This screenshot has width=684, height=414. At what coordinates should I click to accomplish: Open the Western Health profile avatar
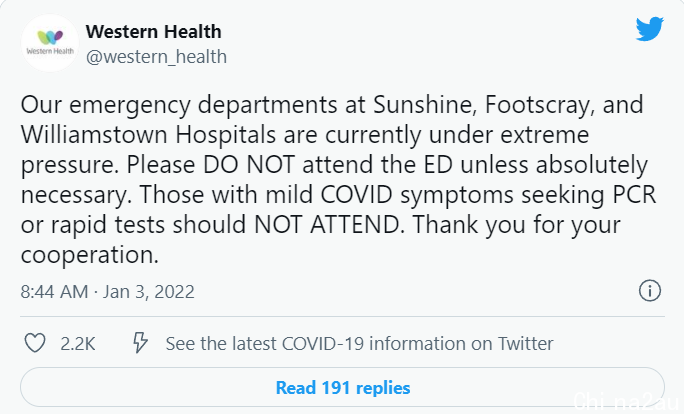[50, 43]
